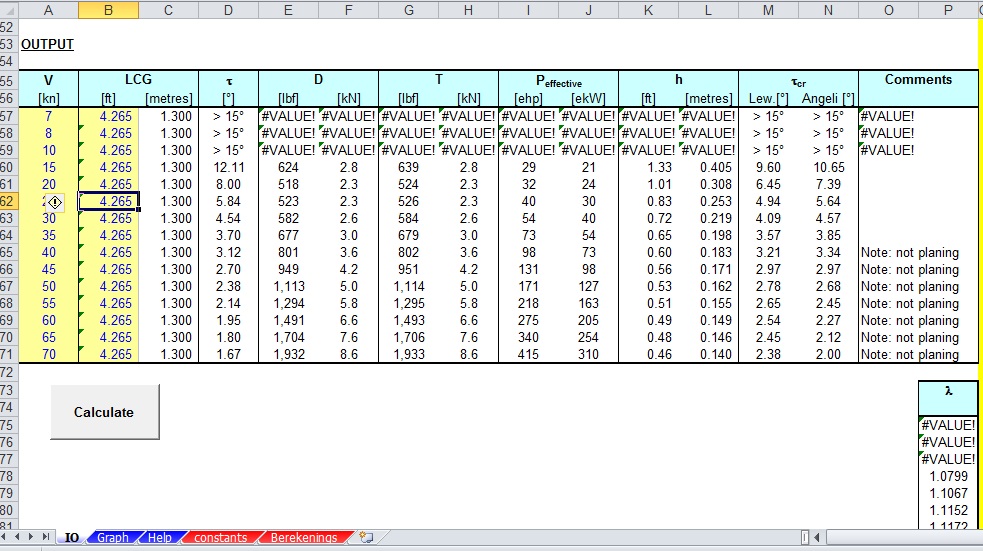
Task: Switch to the Graph sheet tab
Action: tap(112, 538)
